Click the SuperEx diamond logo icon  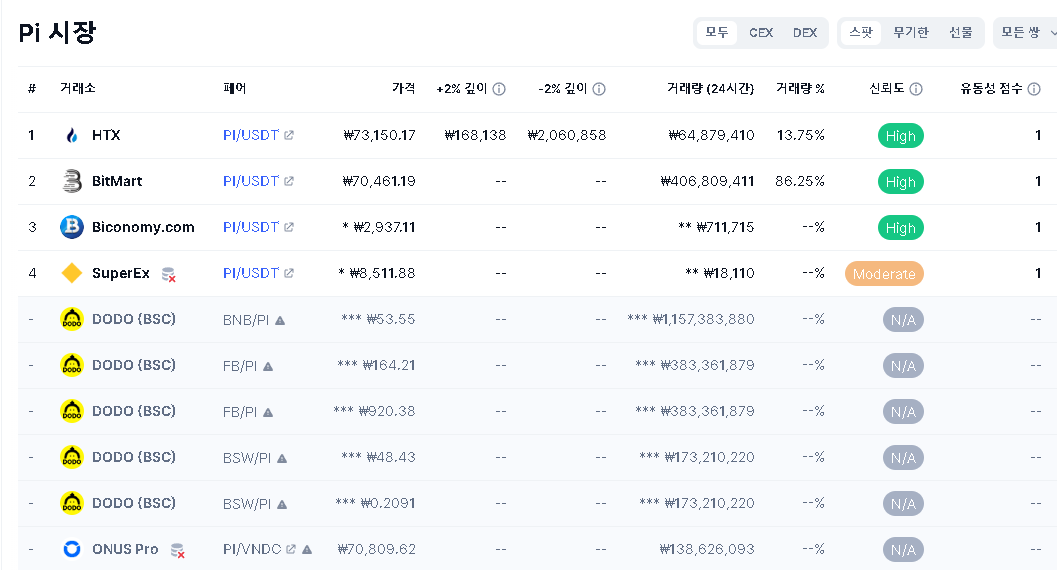(x=71, y=273)
